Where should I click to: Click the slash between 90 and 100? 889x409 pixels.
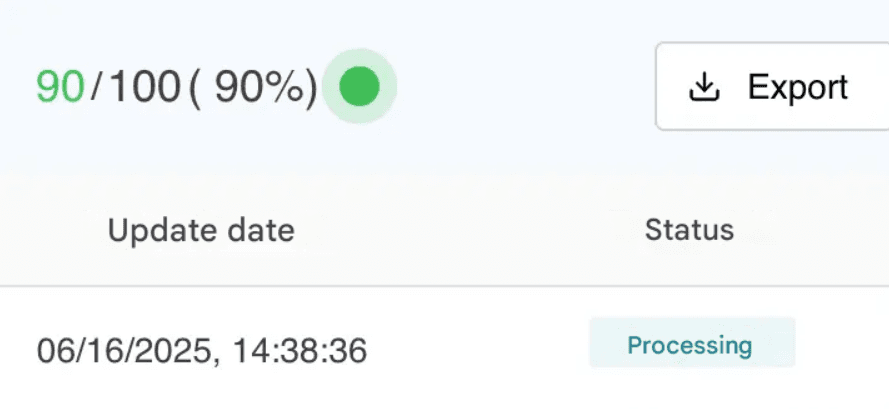click(96, 88)
